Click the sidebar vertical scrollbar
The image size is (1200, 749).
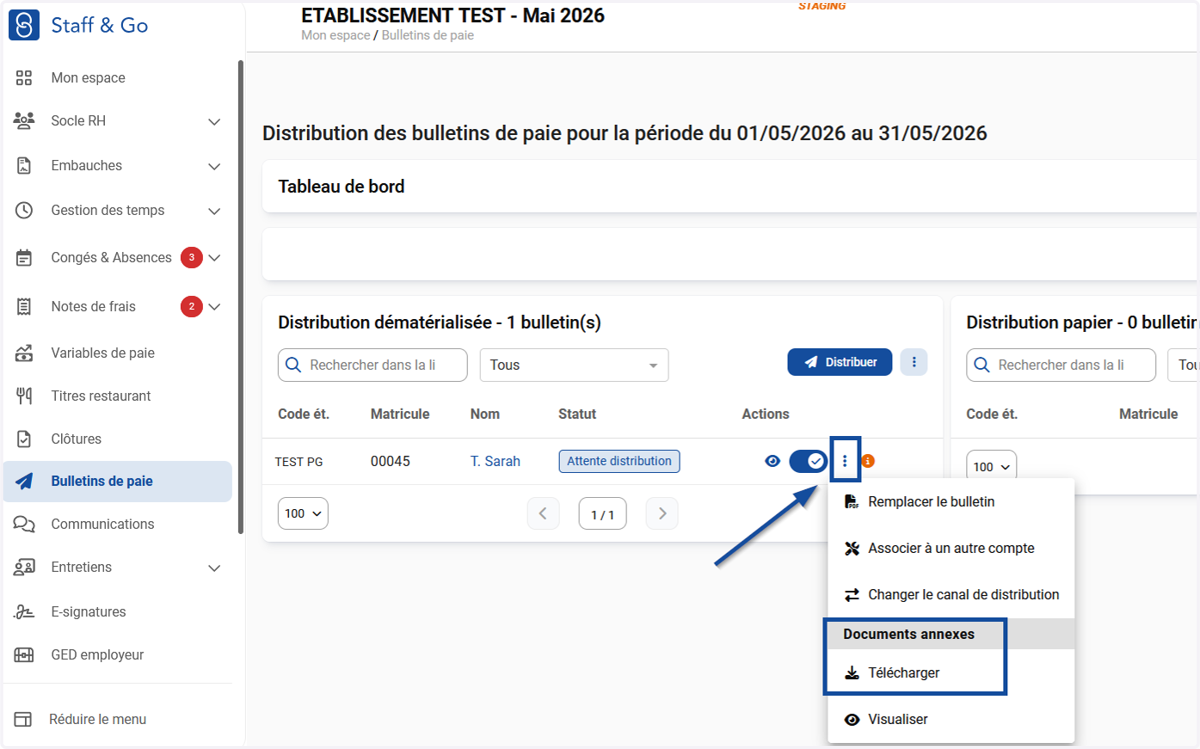[240, 297]
